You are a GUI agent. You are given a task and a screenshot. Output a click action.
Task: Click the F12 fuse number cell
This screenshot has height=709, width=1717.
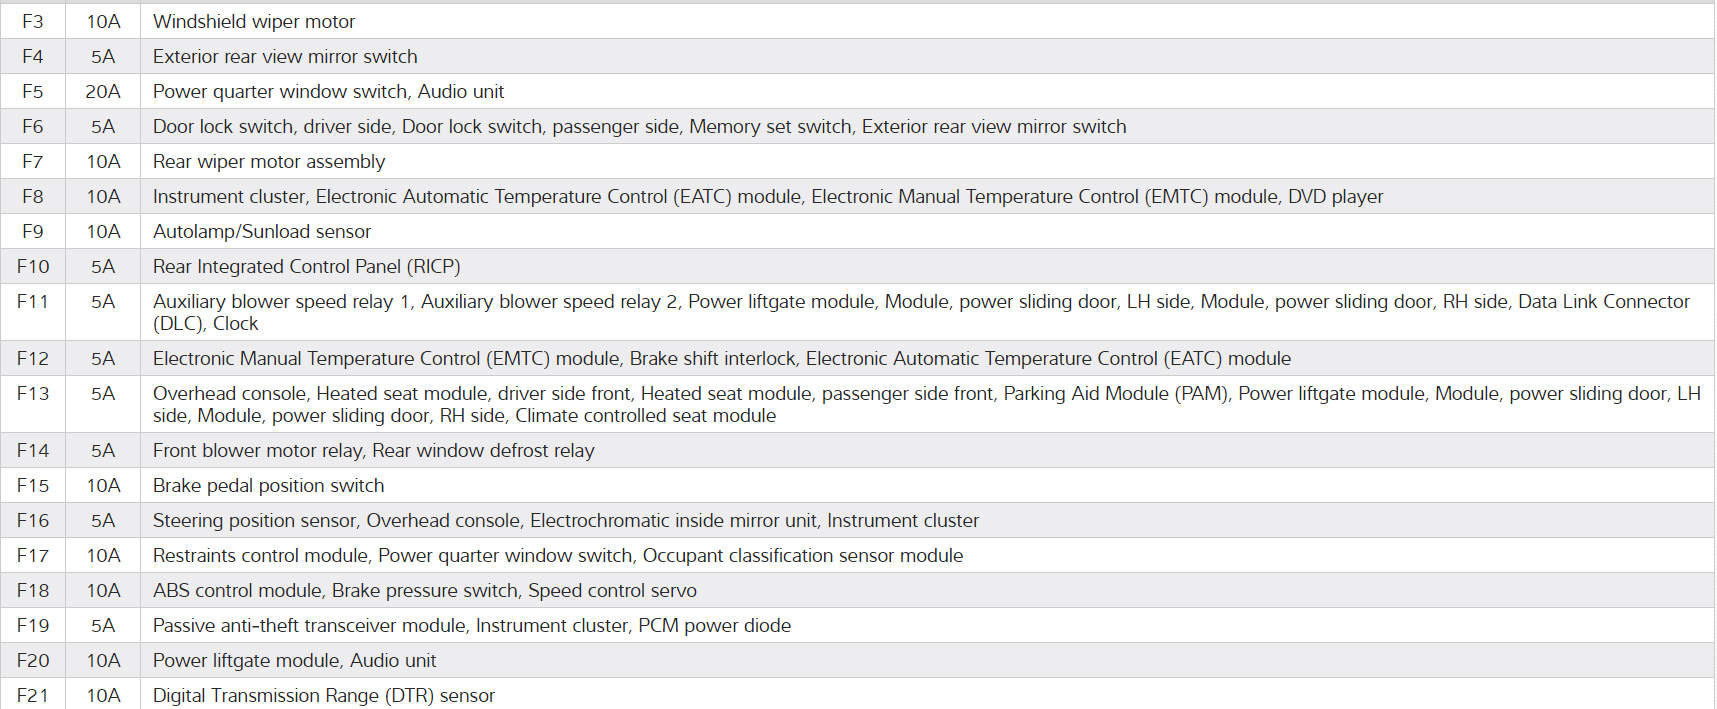click(x=33, y=358)
